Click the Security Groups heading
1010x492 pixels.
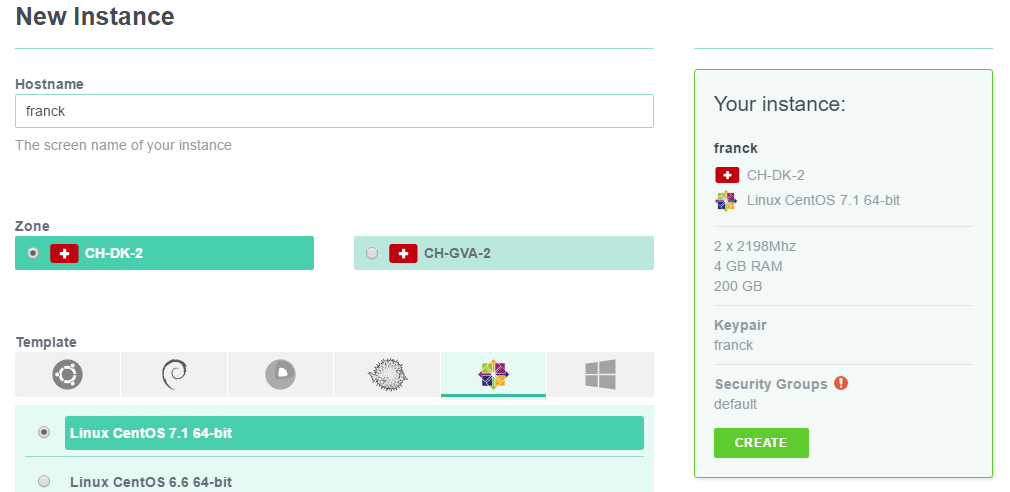point(771,384)
